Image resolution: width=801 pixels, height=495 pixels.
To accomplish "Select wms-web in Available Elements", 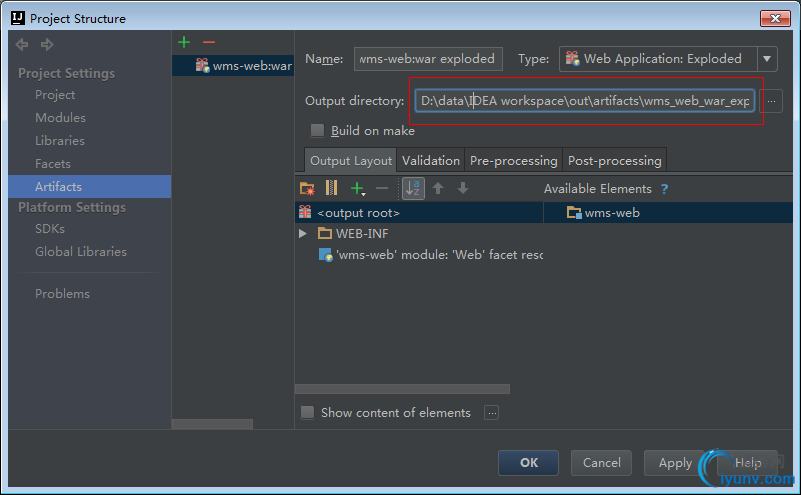I will pyautogui.click(x=611, y=212).
